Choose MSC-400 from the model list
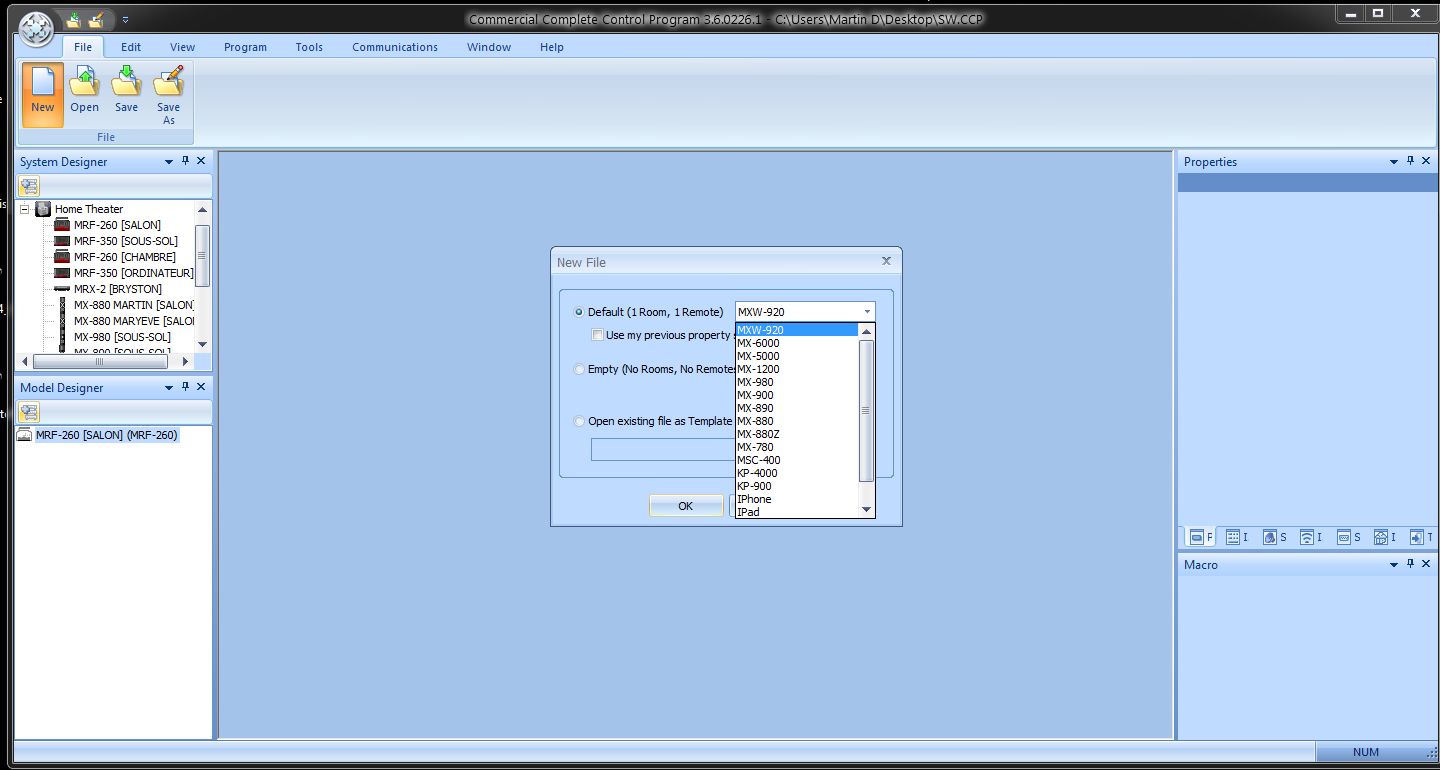This screenshot has height=770, width=1440. pos(797,460)
